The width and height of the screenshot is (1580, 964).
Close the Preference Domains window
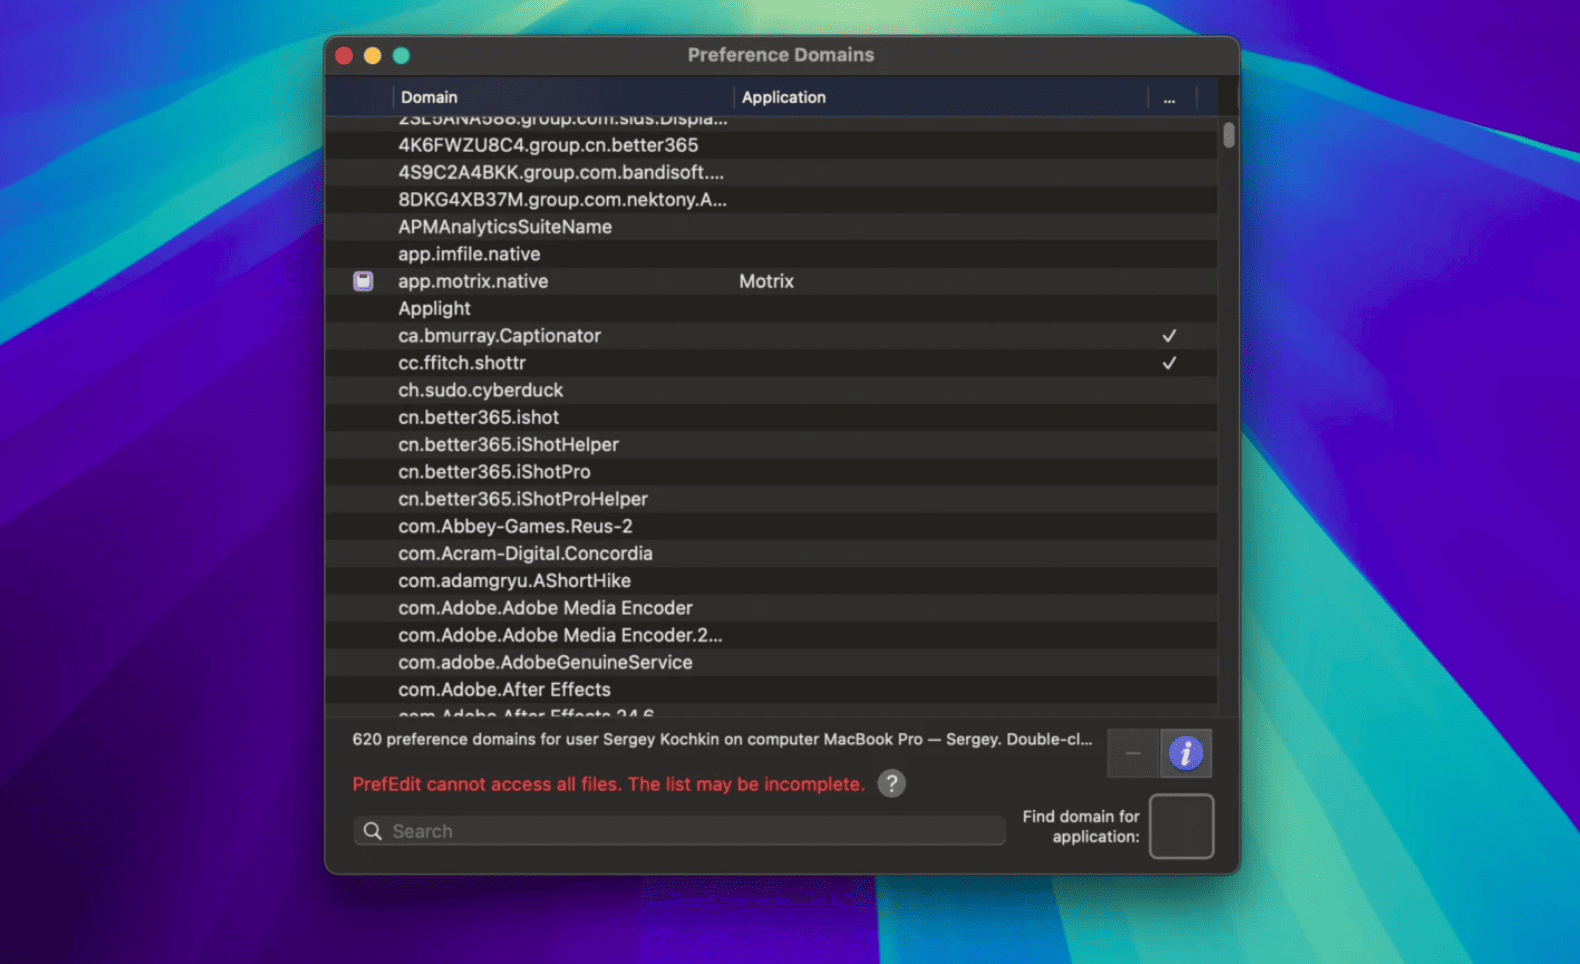coord(344,56)
